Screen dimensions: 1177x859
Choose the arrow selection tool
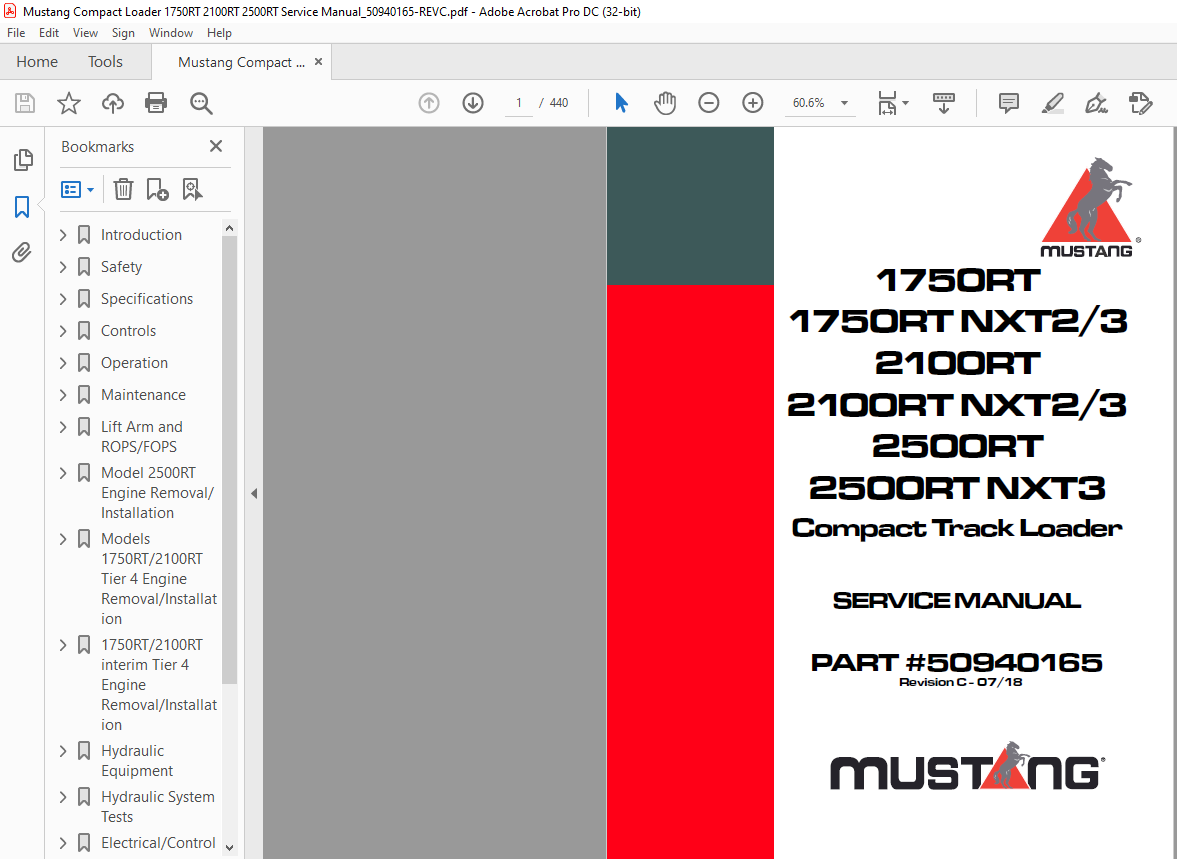pos(621,103)
